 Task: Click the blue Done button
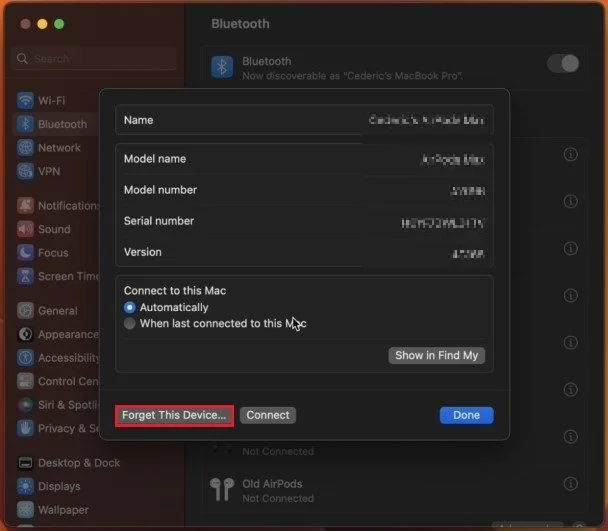coord(466,415)
